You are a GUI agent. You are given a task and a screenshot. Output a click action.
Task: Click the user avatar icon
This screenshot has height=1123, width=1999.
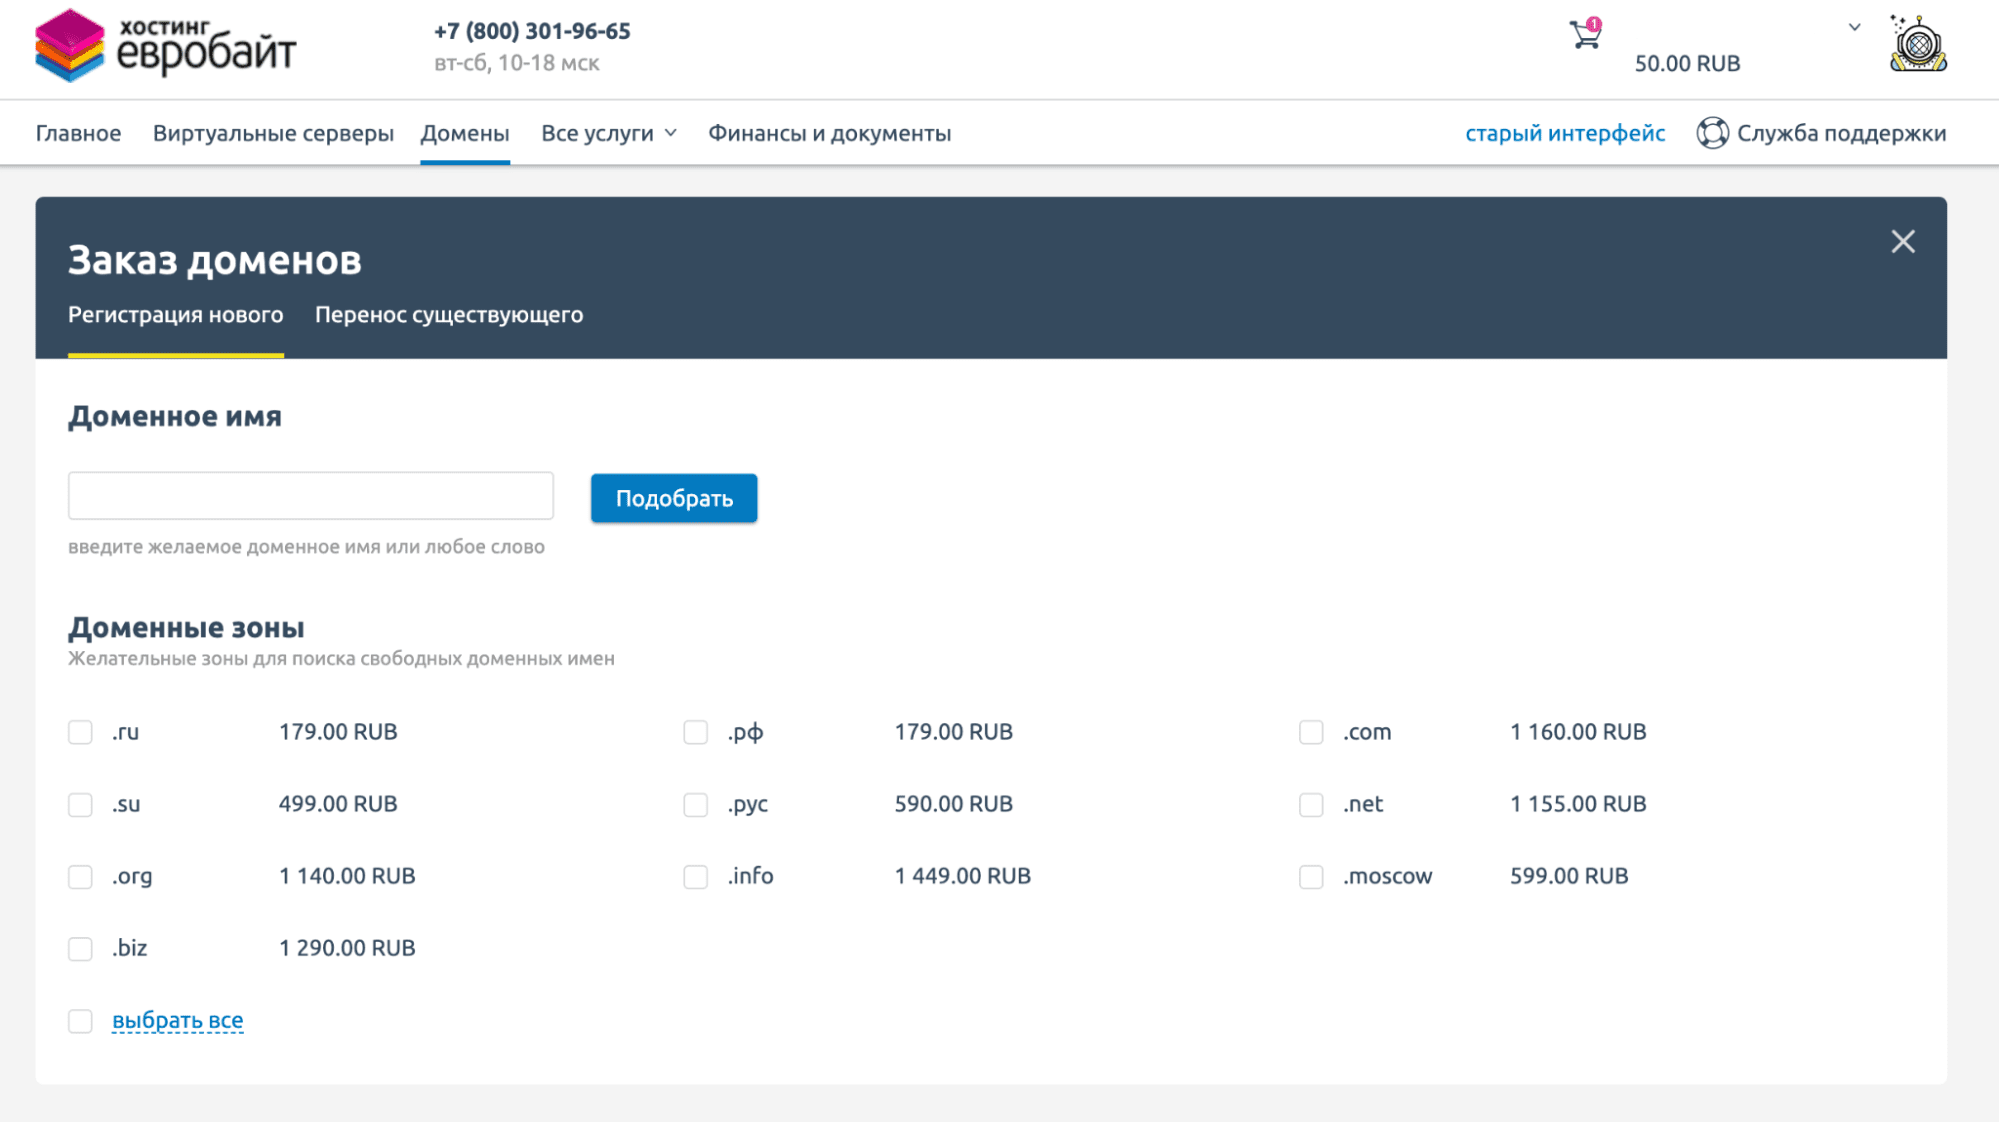[1917, 44]
